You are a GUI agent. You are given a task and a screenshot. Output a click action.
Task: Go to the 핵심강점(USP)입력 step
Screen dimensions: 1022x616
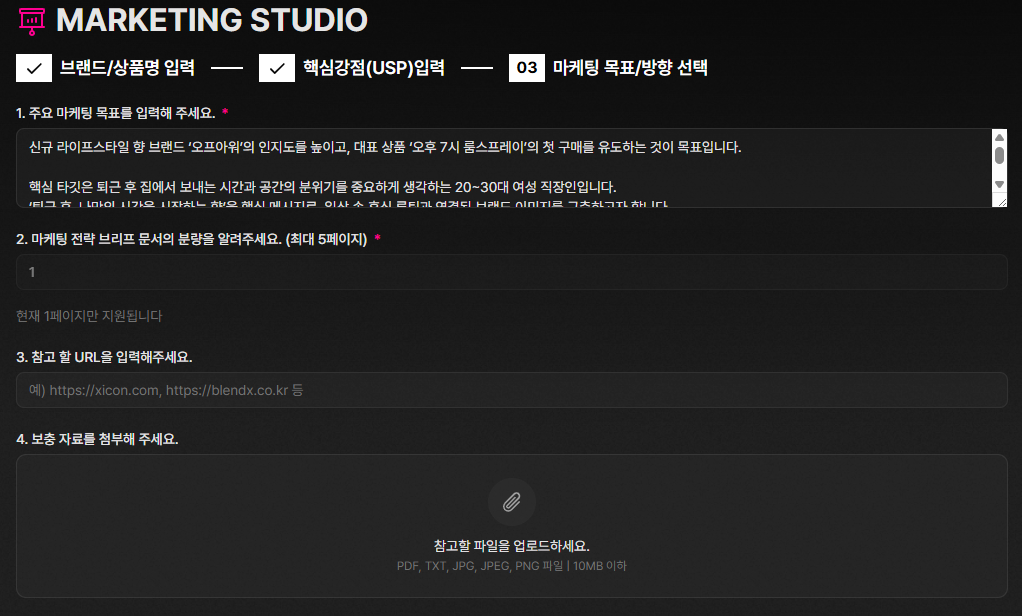[x=373, y=68]
